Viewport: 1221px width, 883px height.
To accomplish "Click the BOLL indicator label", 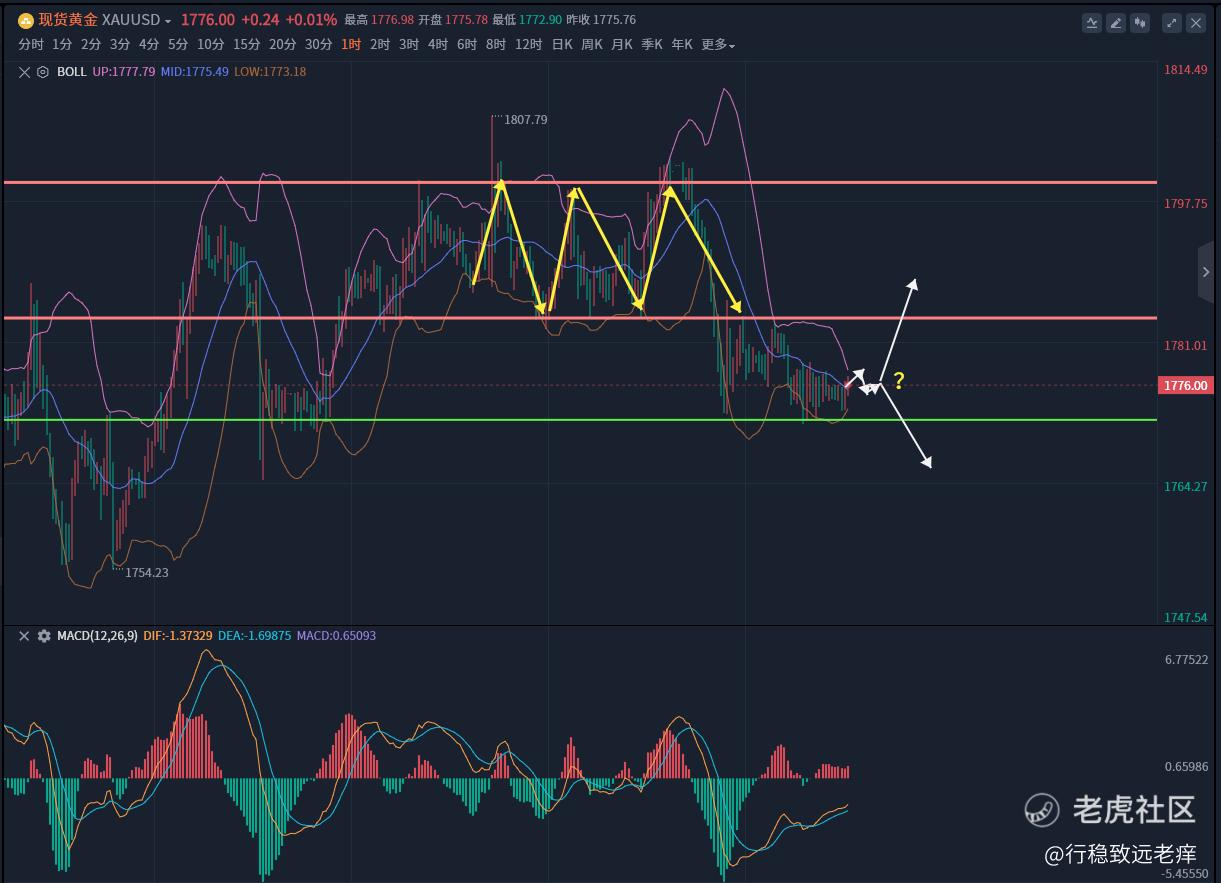I will [x=72, y=72].
